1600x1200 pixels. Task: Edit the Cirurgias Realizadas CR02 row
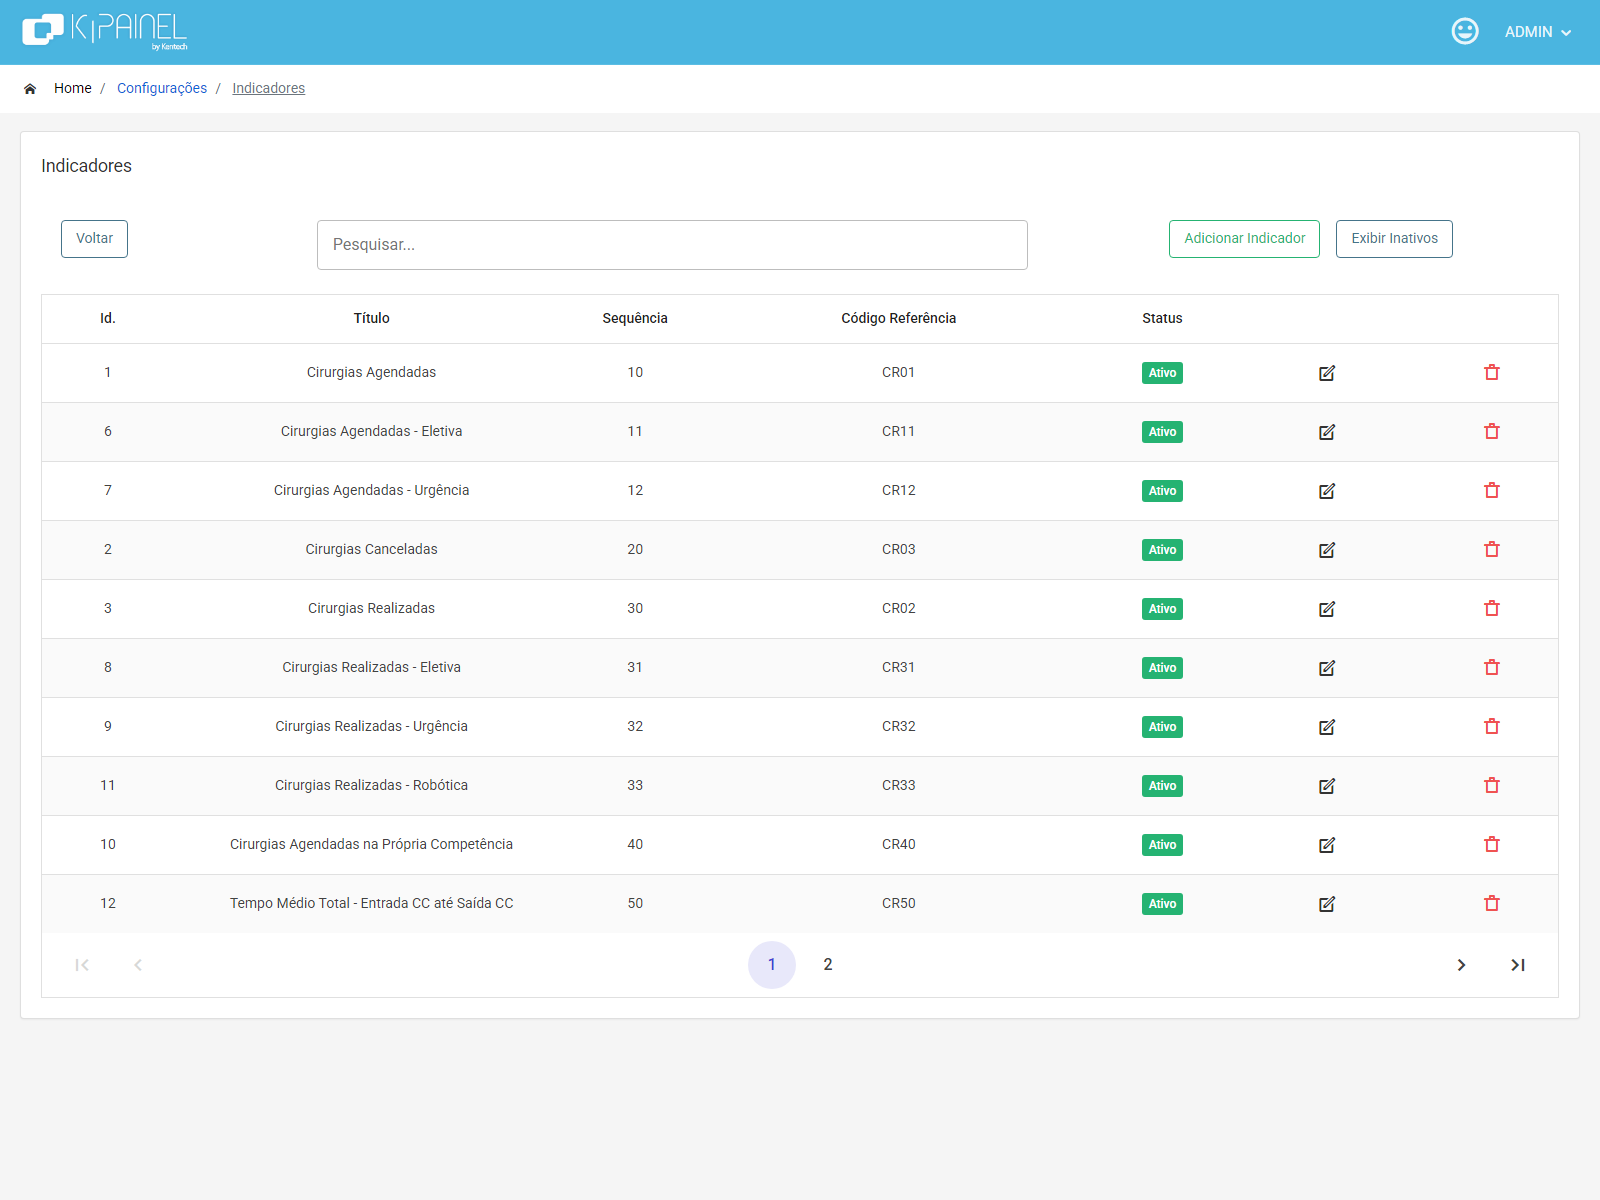coord(1327,609)
